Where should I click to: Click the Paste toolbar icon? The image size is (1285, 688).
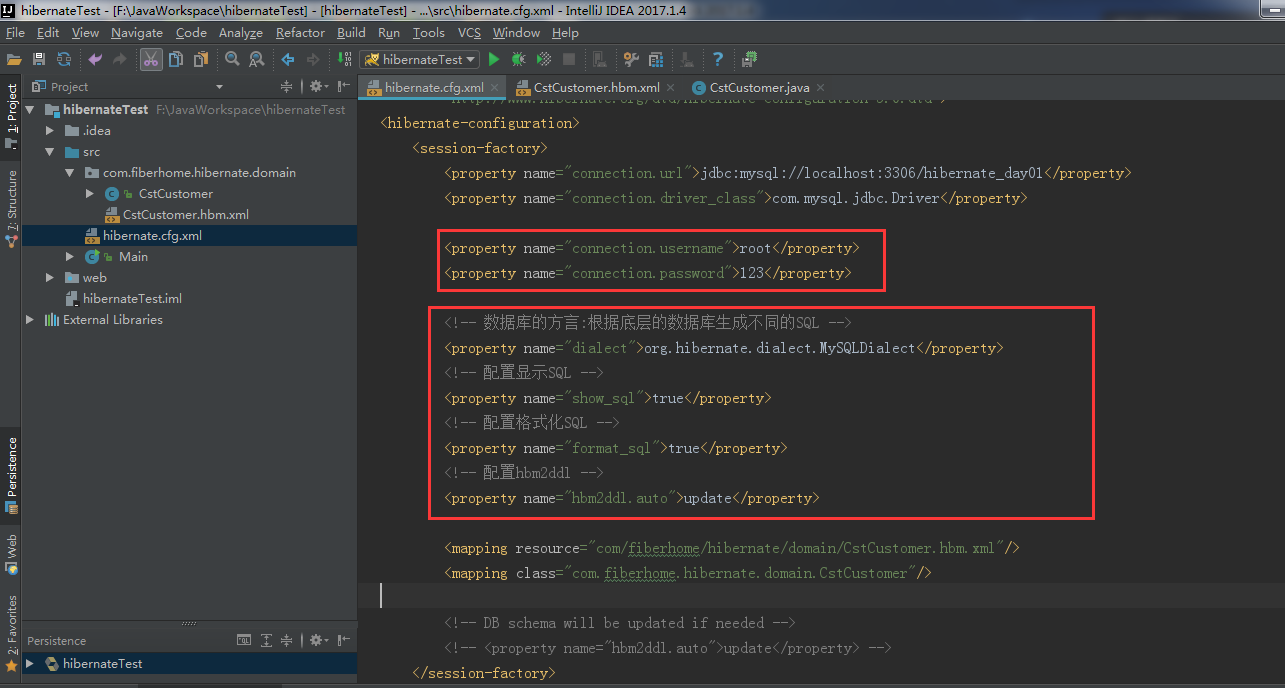click(201, 60)
